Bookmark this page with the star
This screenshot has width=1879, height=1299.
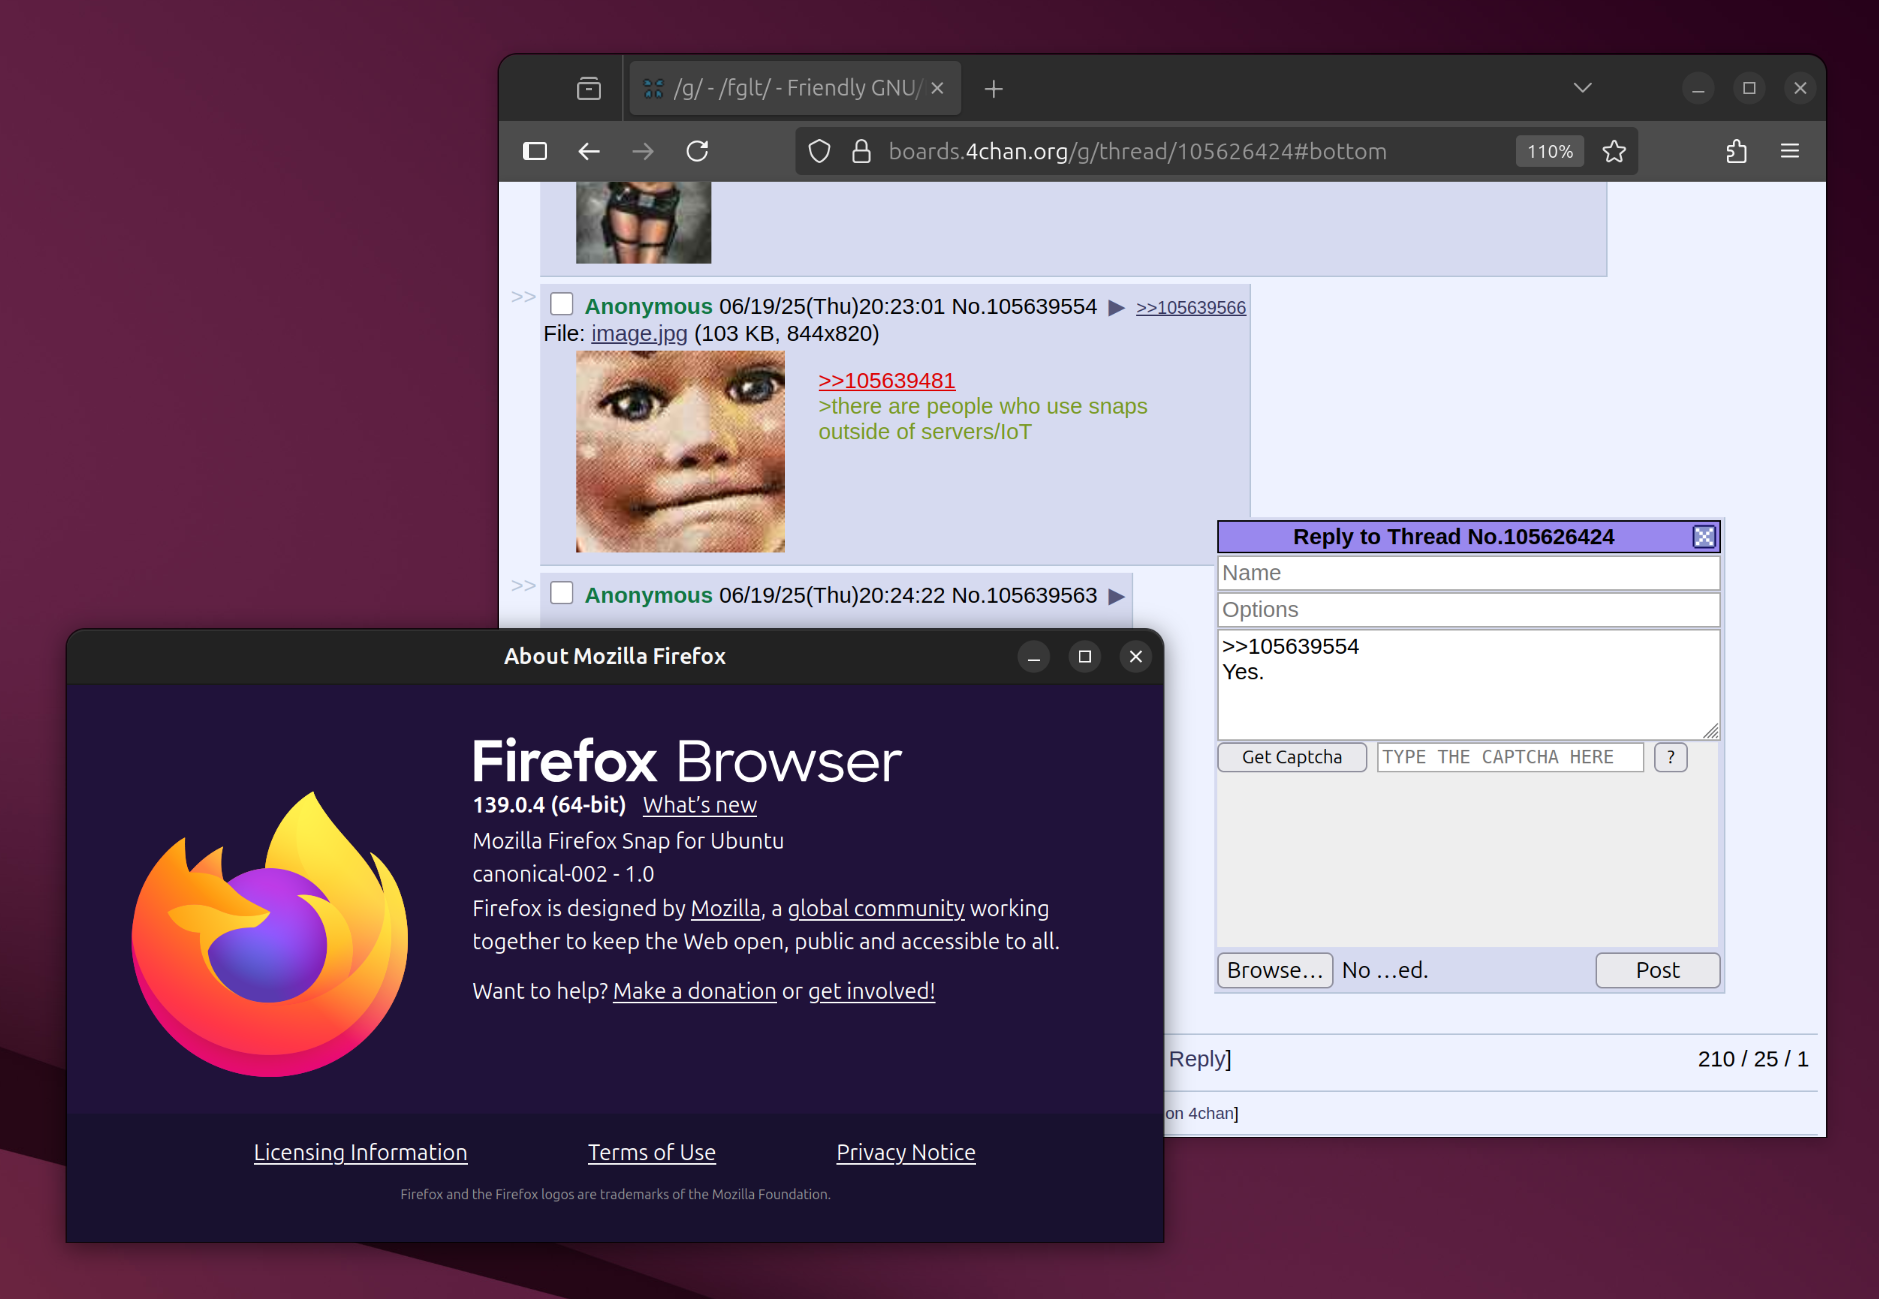click(1614, 151)
